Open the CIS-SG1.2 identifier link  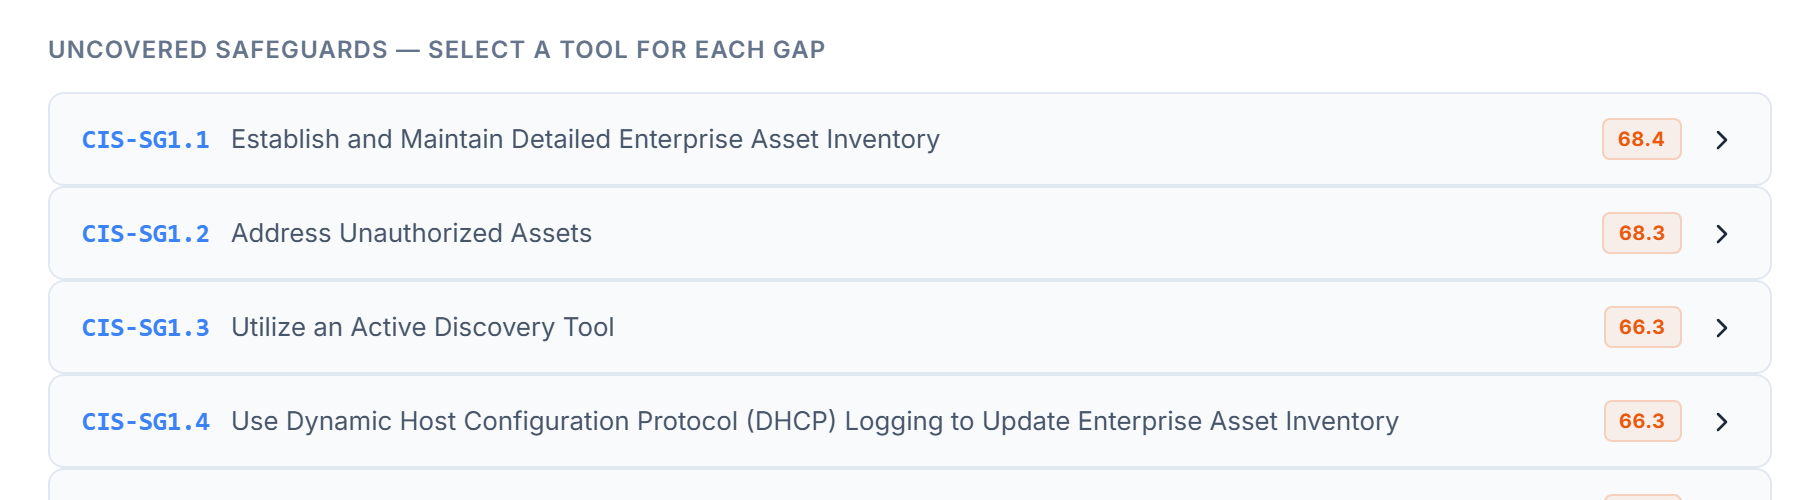pos(146,234)
